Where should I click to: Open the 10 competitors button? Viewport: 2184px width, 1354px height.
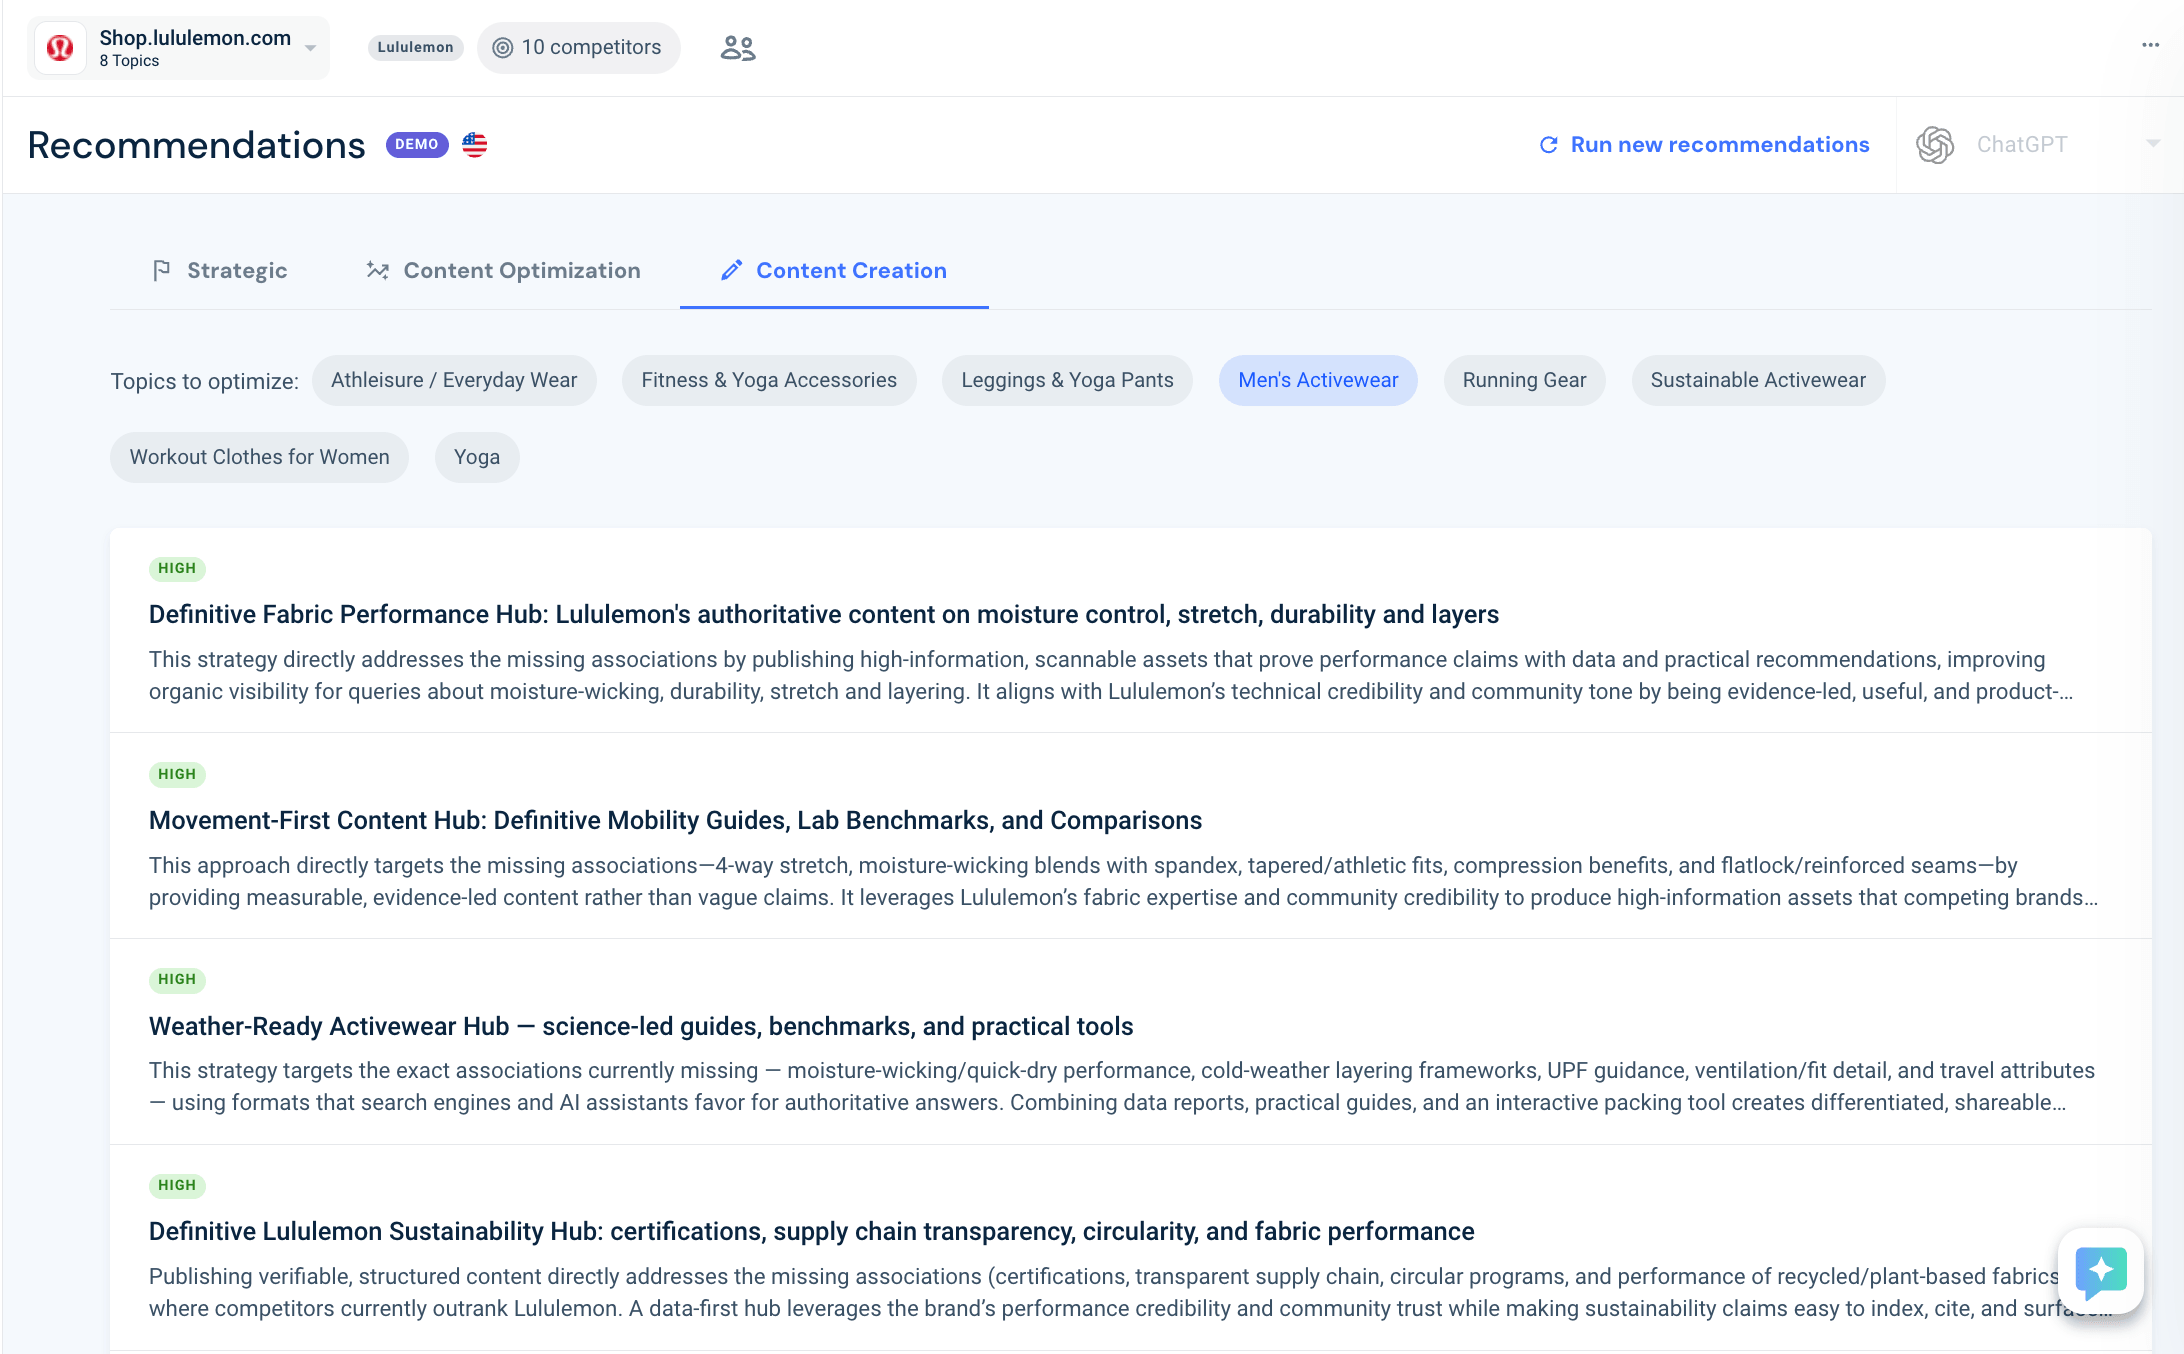[x=578, y=48]
